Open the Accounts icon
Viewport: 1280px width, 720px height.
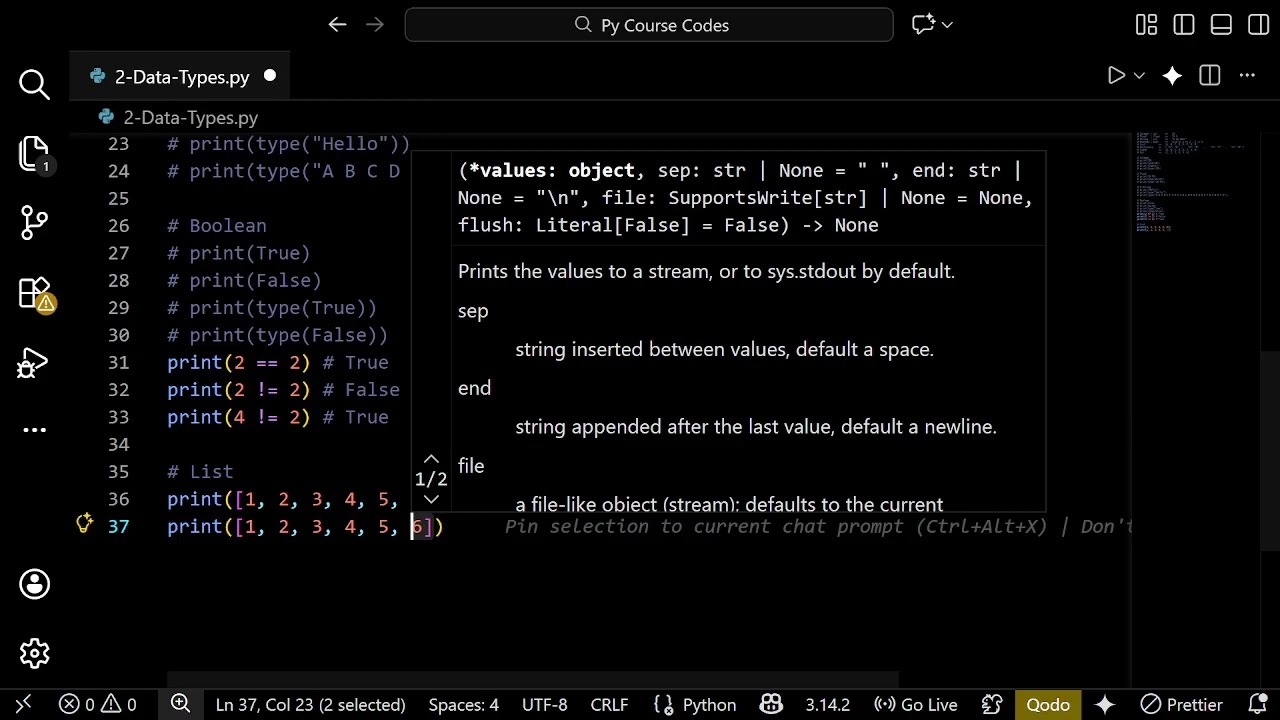pyautogui.click(x=34, y=584)
